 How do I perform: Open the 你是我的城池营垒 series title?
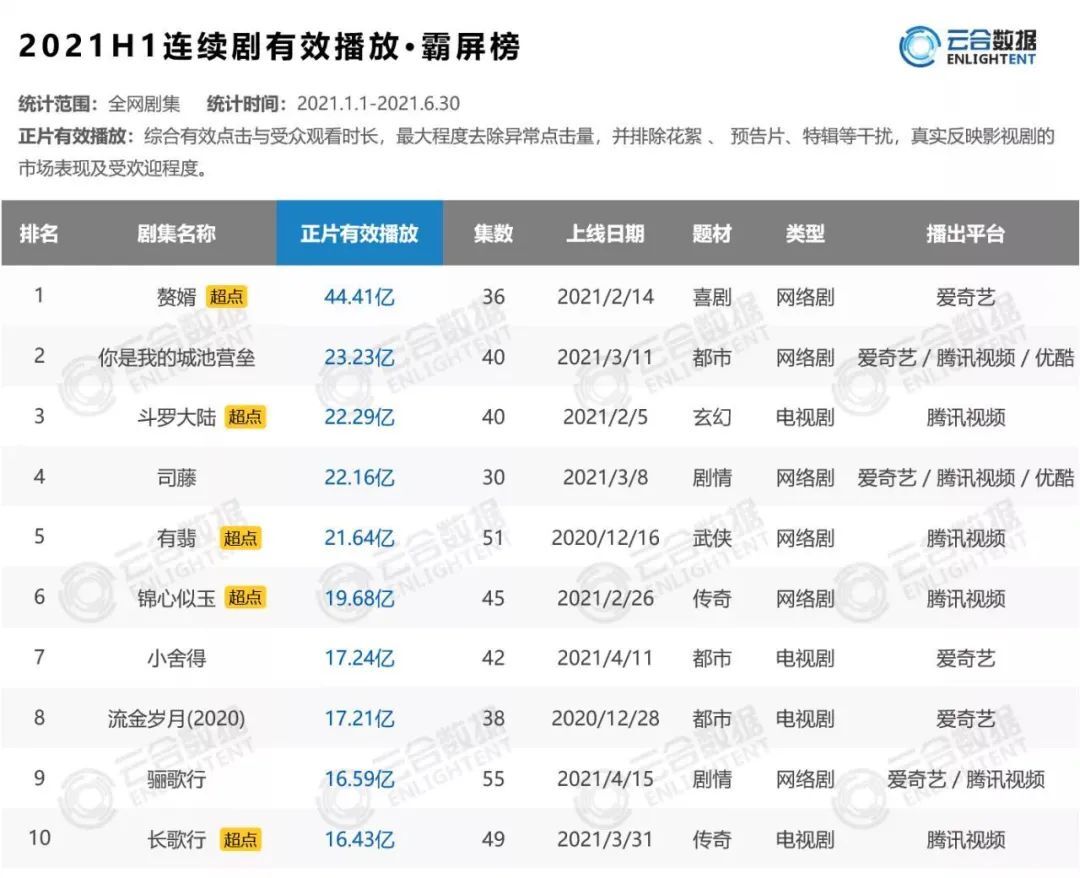177,357
